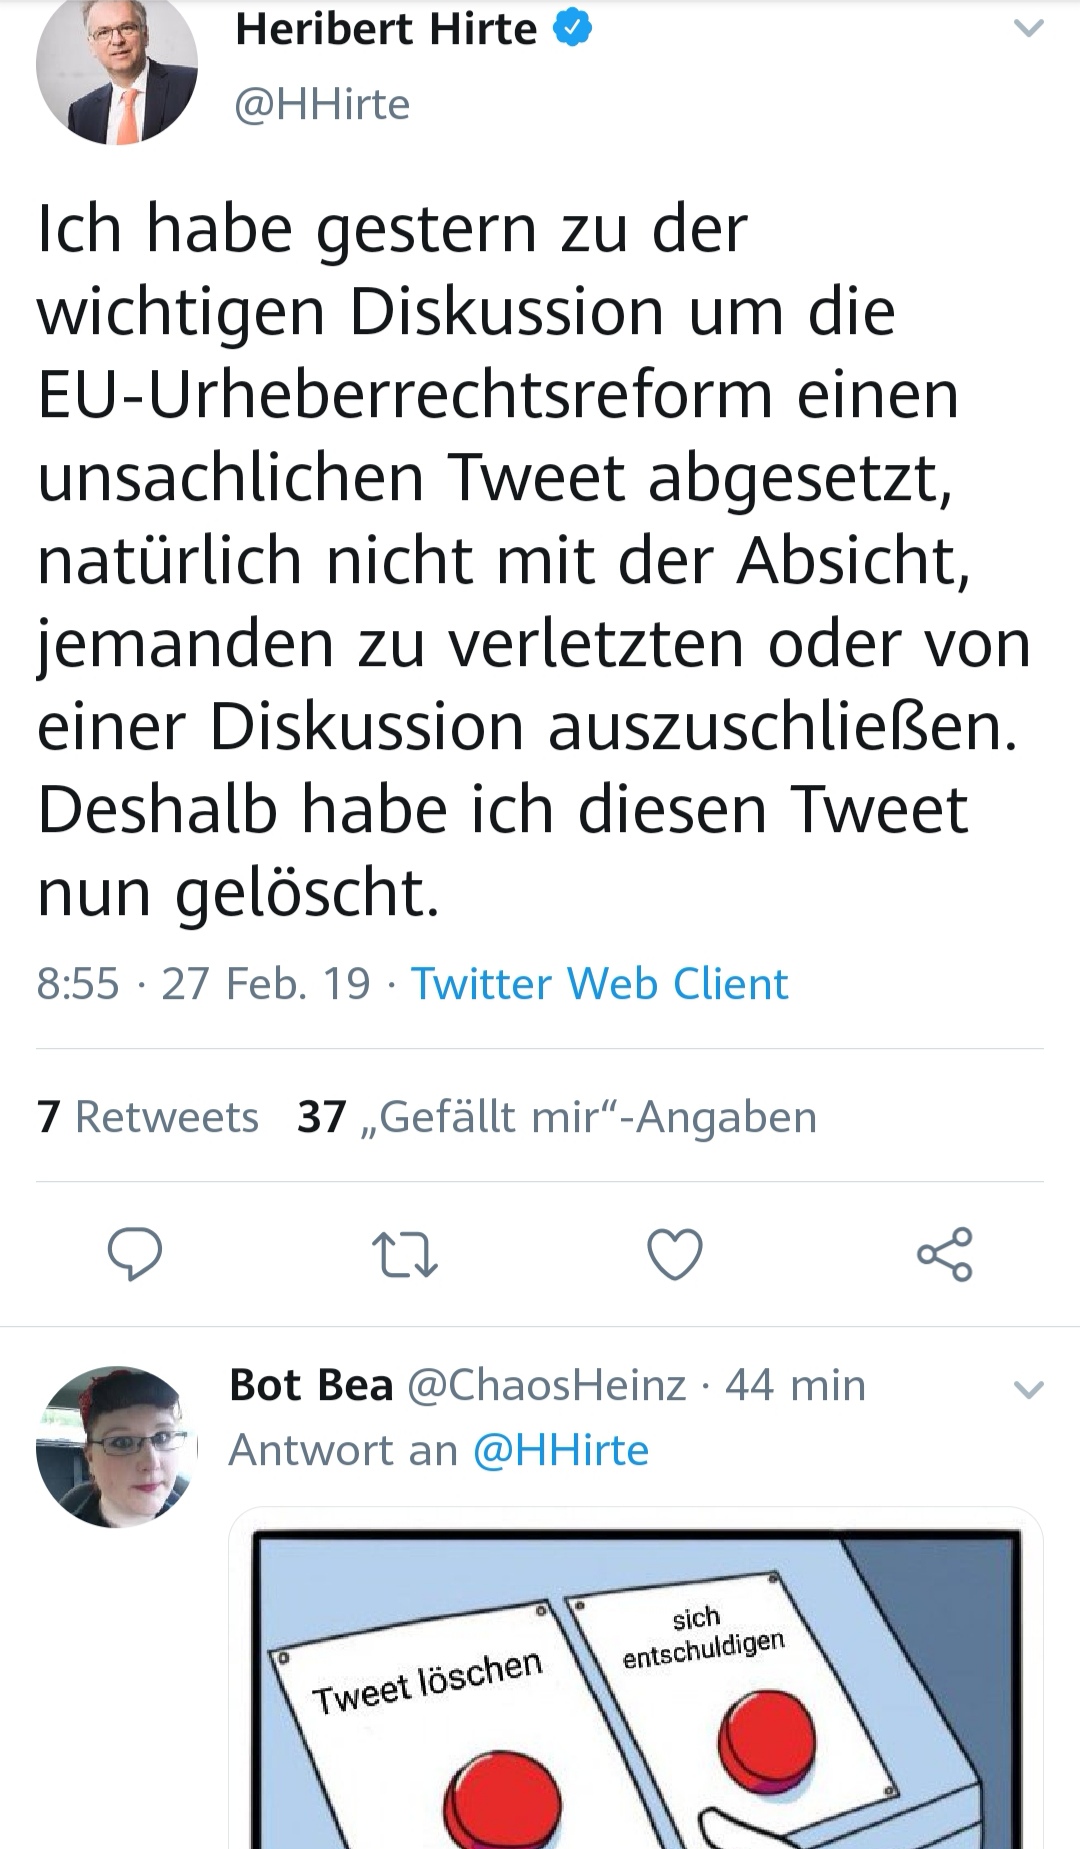Open Heribert Hirte's profile picture

click(117, 66)
